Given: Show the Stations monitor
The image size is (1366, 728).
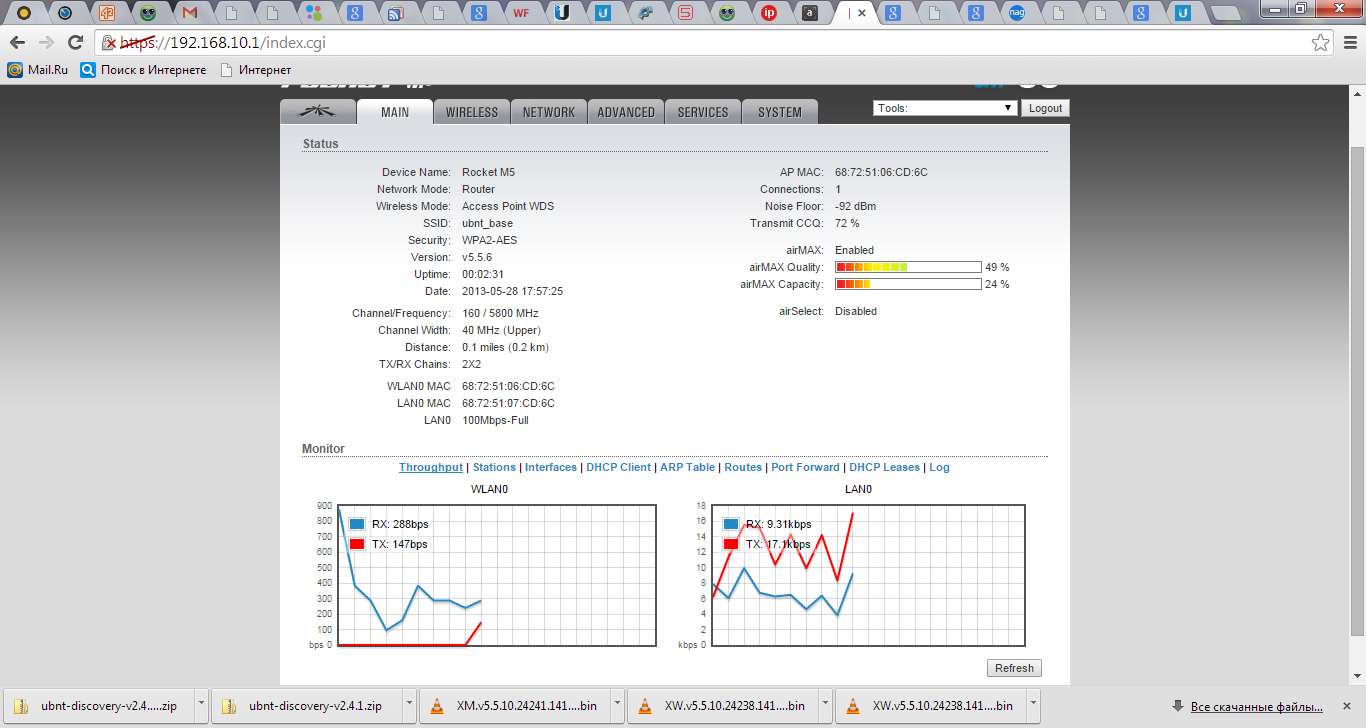Looking at the screenshot, I should coord(494,467).
